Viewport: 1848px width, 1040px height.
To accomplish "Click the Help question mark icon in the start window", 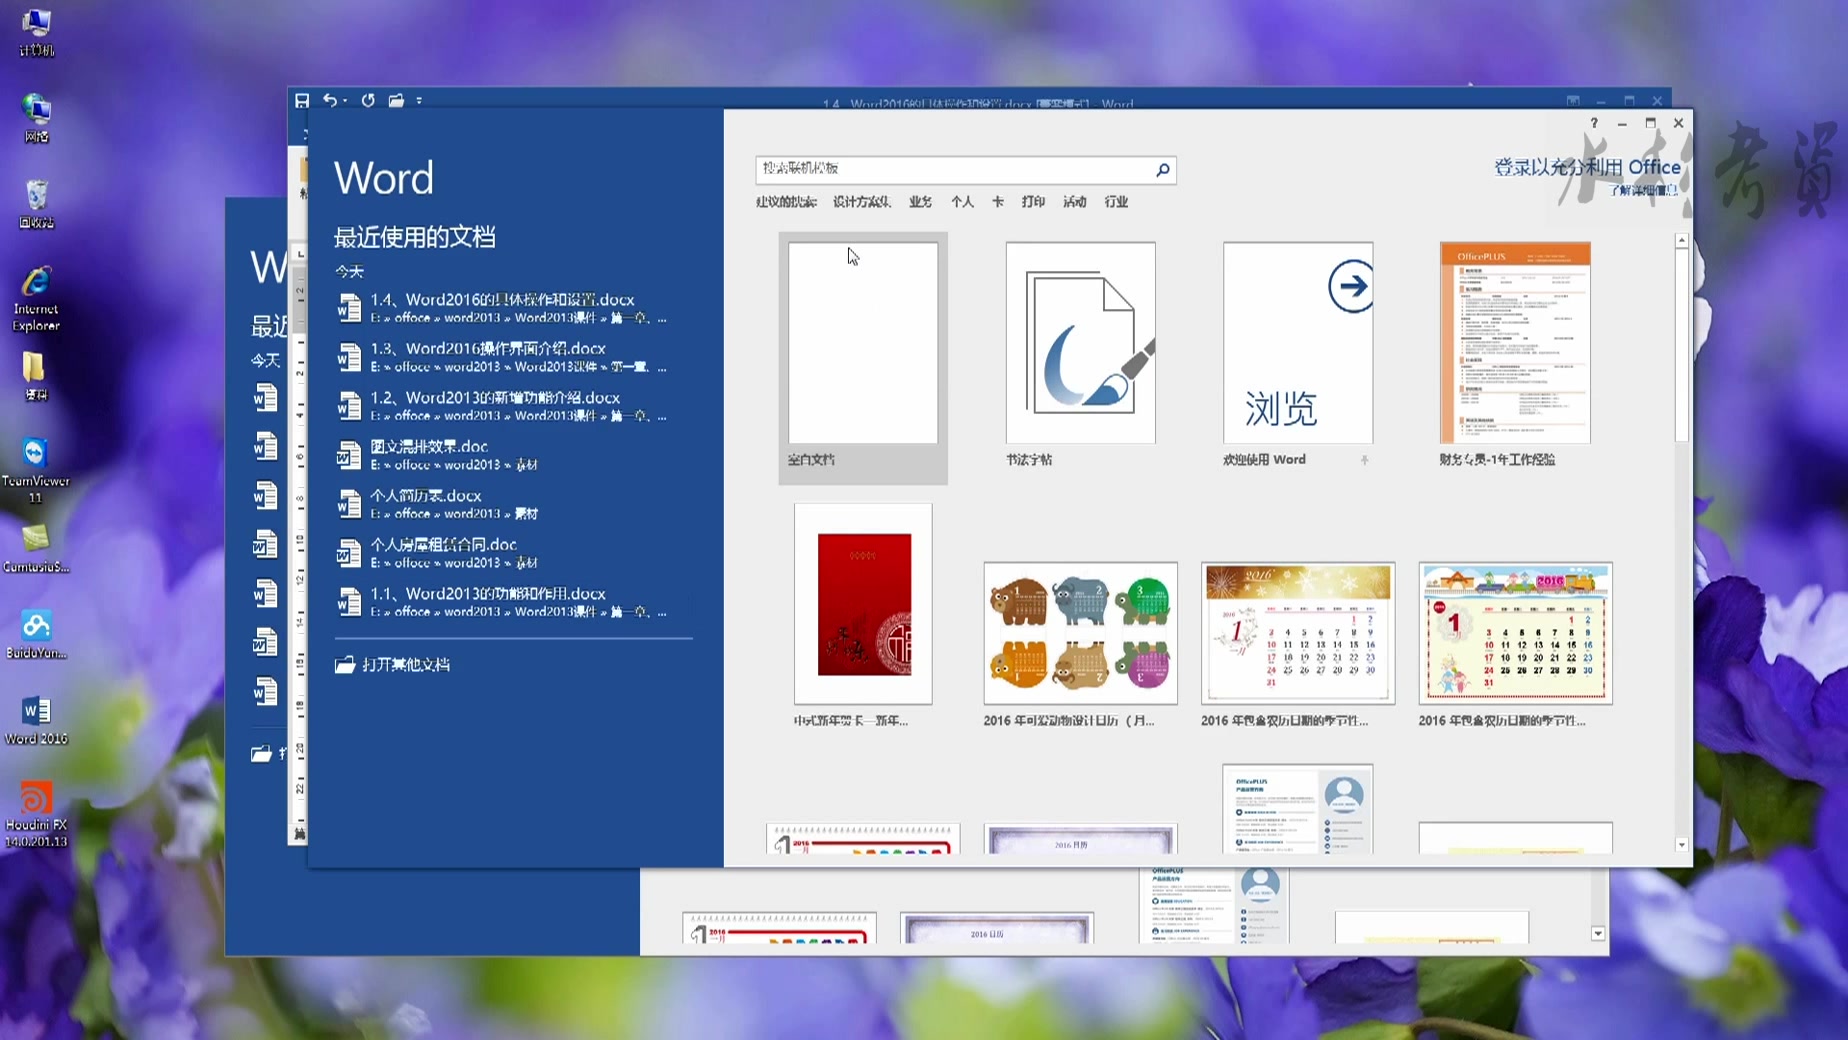I will (x=1594, y=123).
